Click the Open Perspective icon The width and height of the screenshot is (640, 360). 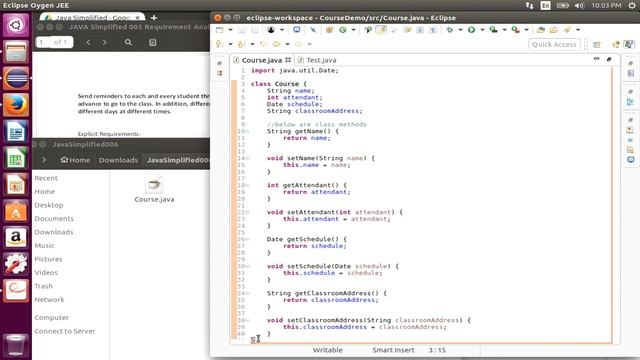[x=597, y=44]
